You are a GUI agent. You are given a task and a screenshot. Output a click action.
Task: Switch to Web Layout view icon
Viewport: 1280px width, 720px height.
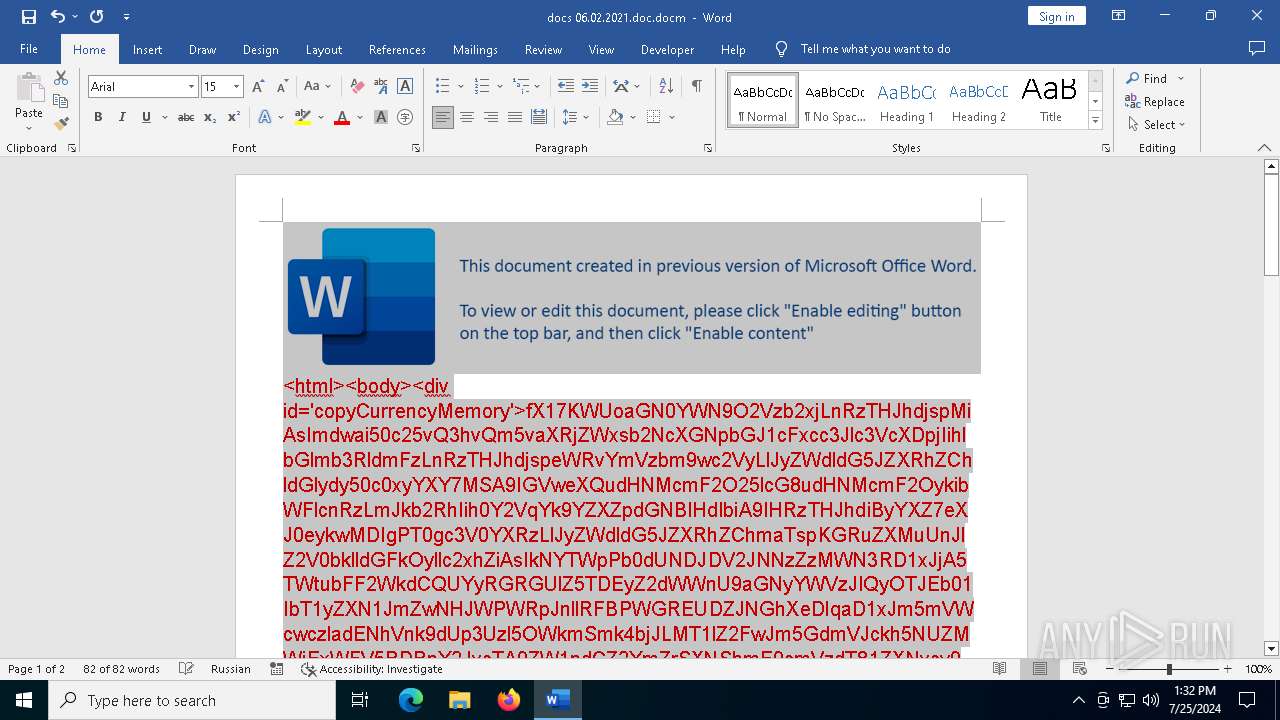1080,669
